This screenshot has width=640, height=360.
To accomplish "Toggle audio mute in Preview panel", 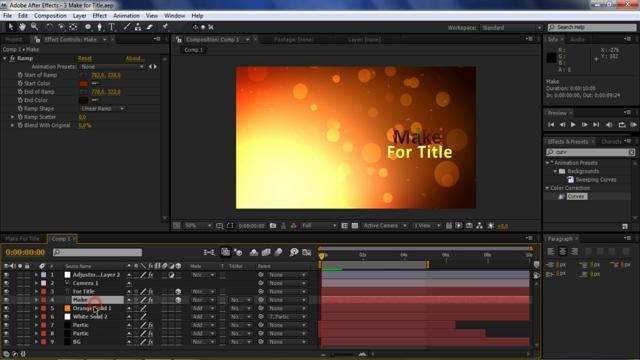I will pyautogui.click(x=609, y=125).
